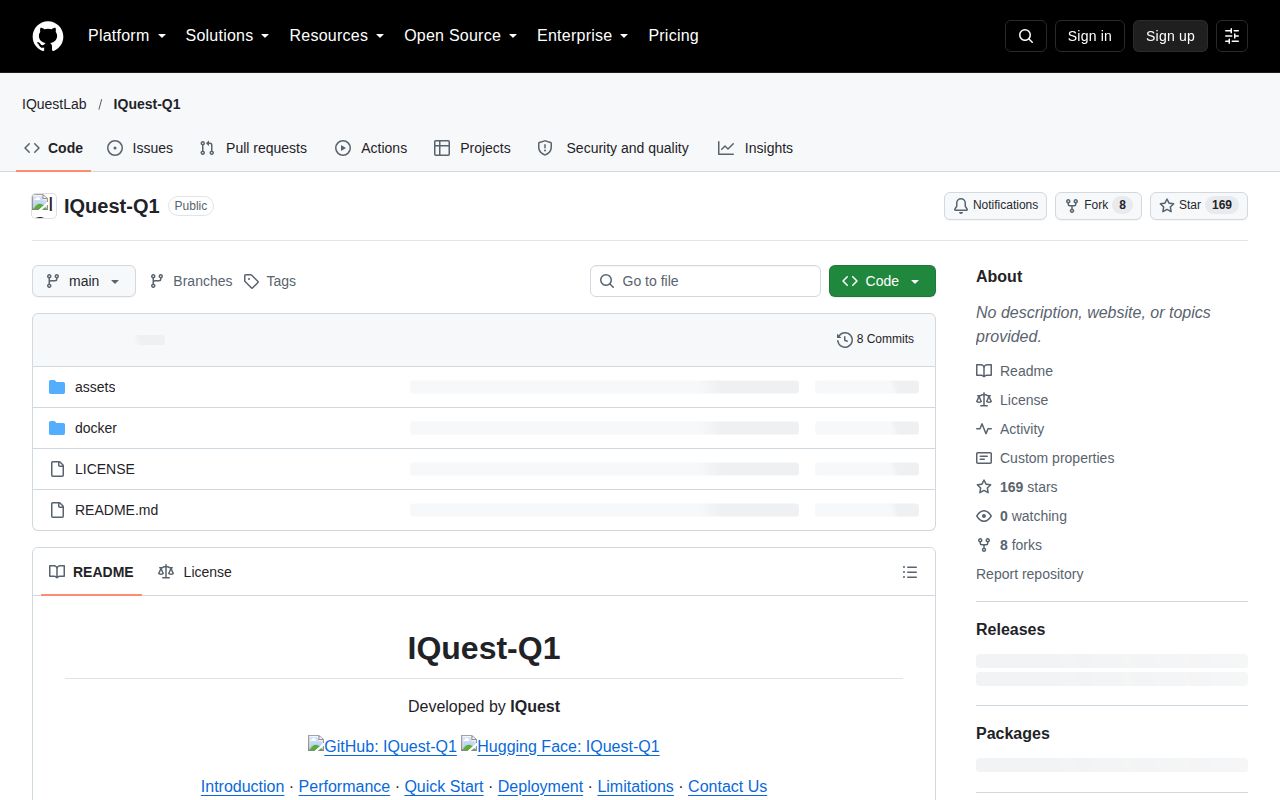Click the Go to file search field

(x=705, y=281)
